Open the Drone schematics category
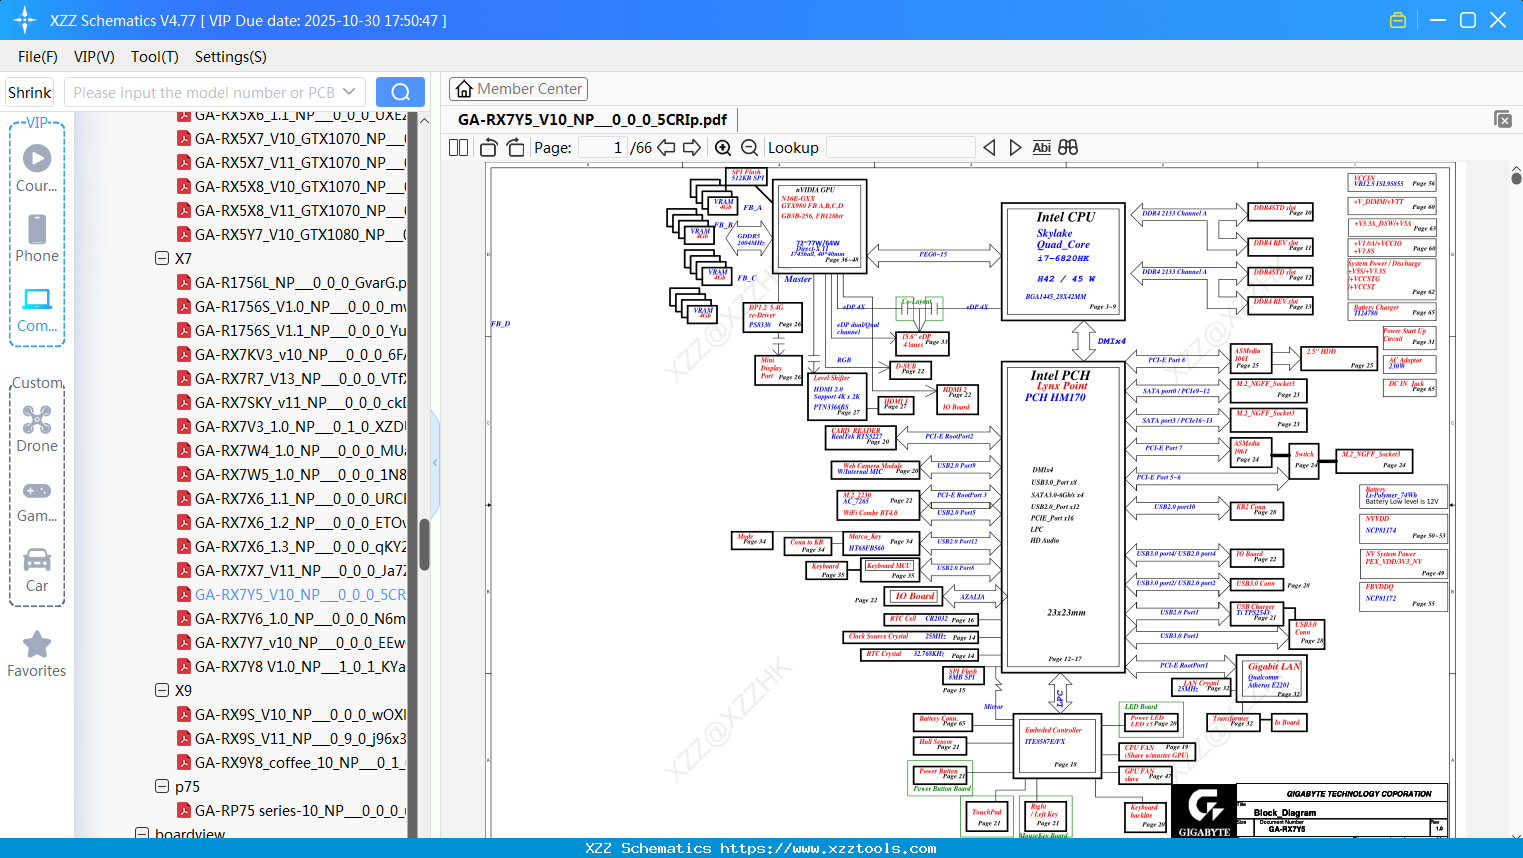The image size is (1523, 858). click(x=37, y=429)
